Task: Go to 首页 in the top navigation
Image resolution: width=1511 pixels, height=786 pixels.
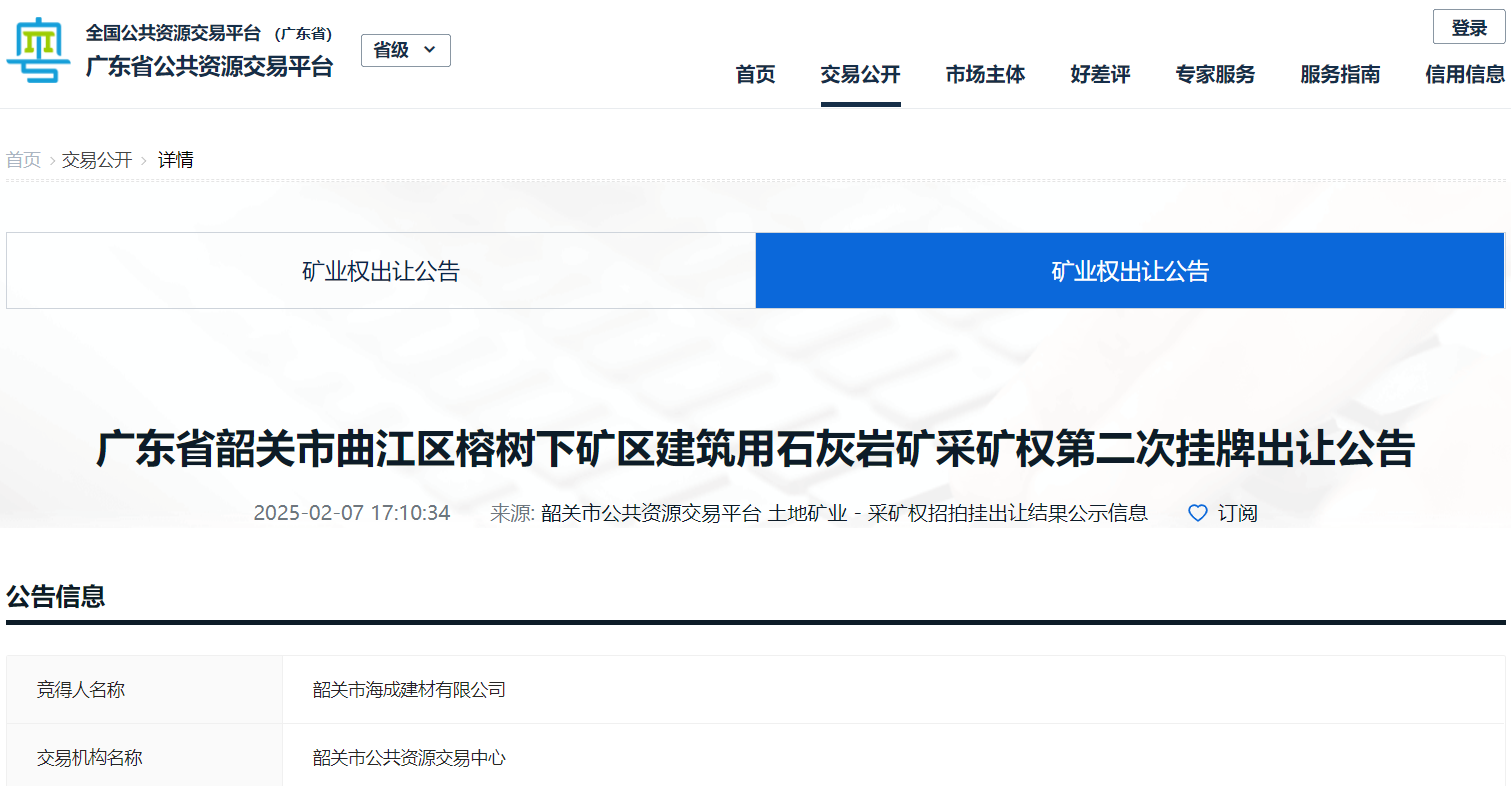Action: point(755,74)
